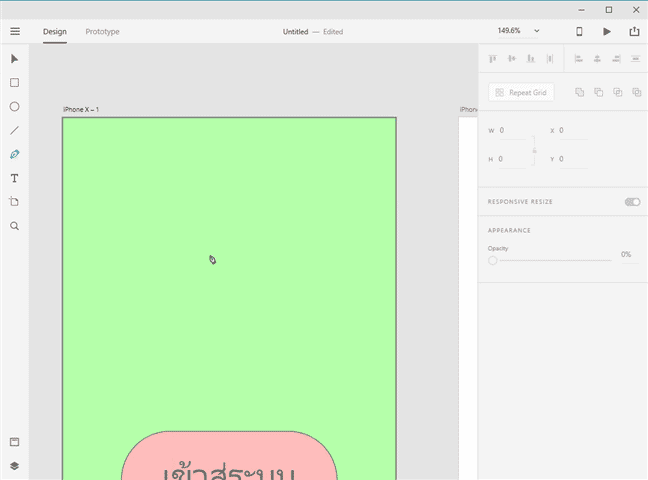Select the Artboard tool
This screenshot has height=480, width=648.
pyautogui.click(x=14, y=202)
